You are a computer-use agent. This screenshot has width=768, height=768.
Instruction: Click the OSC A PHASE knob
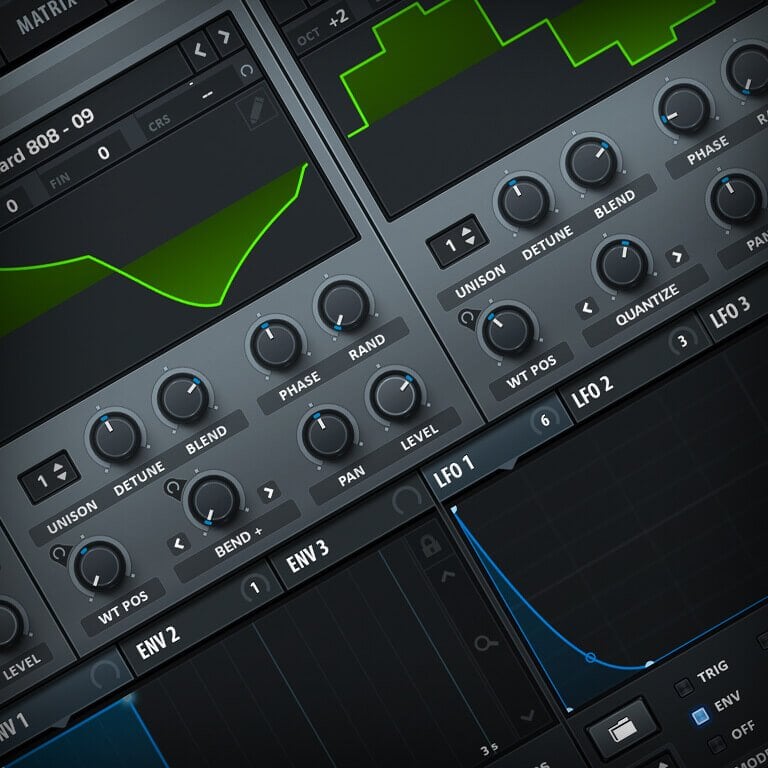click(276, 344)
